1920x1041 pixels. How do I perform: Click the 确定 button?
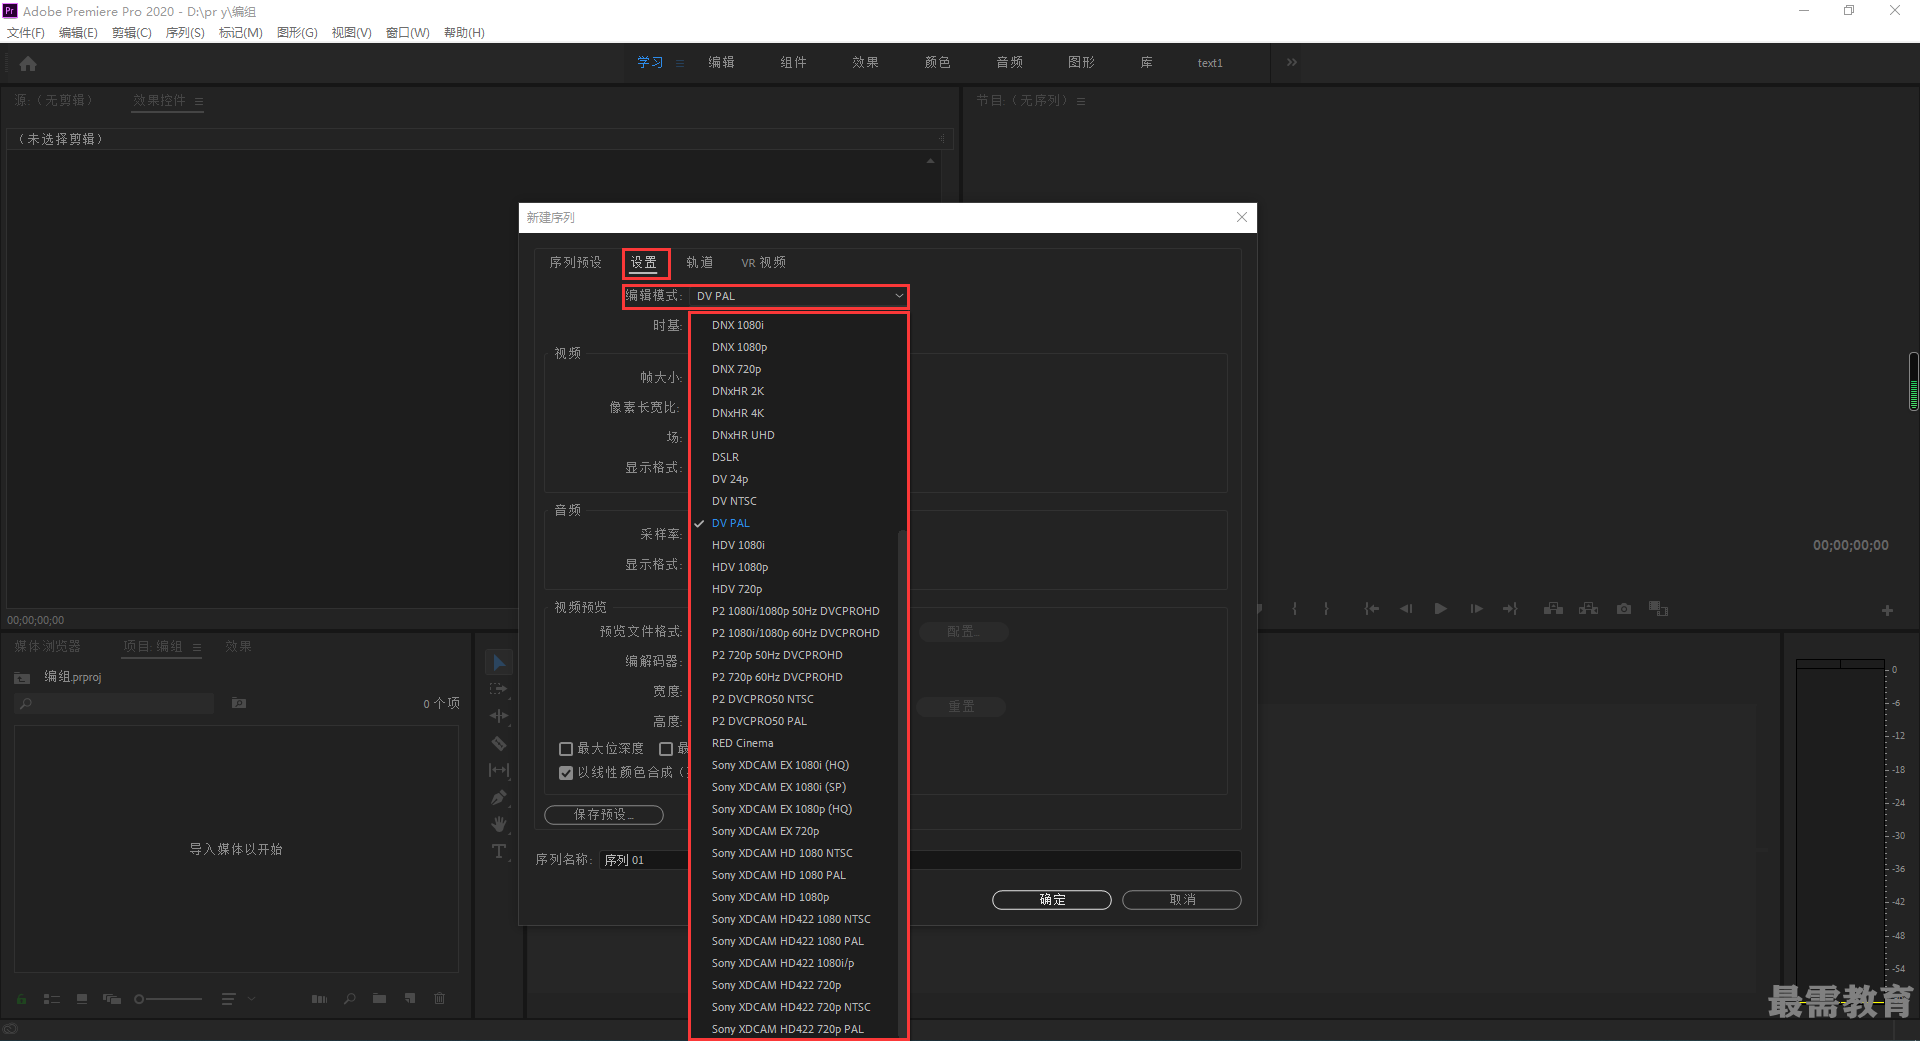coord(1052,900)
